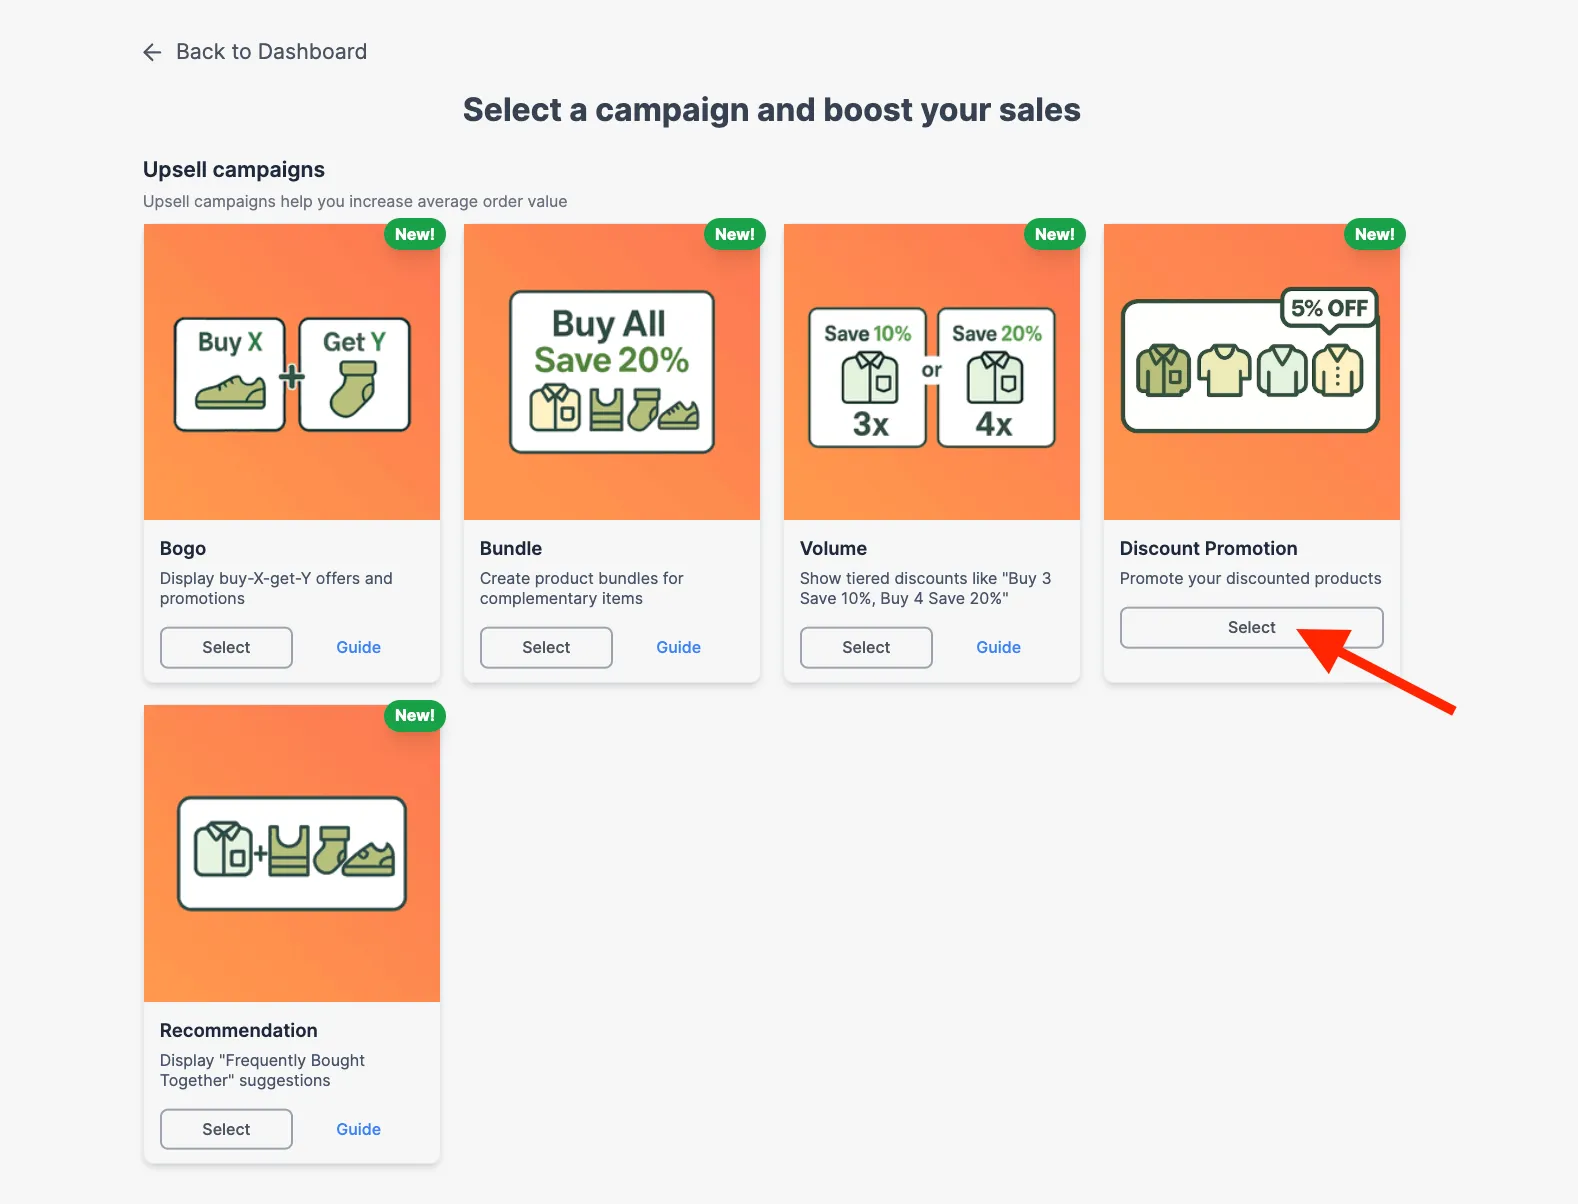
Task: Select the Bogo campaign
Action: pos(226,648)
